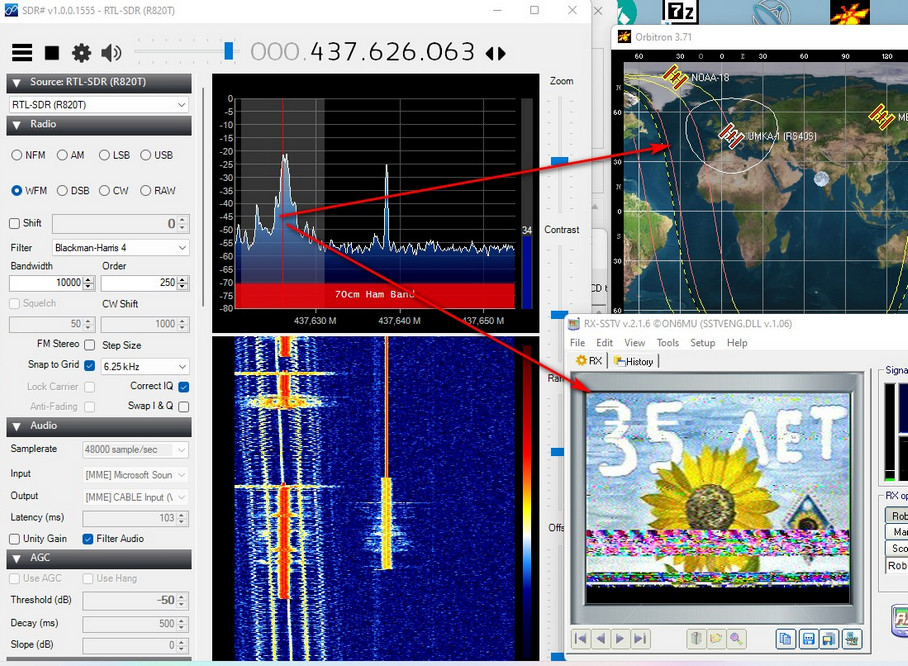Open the View menu in RX-SSTV
The width and height of the screenshot is (908, 666).
[635, 343]
